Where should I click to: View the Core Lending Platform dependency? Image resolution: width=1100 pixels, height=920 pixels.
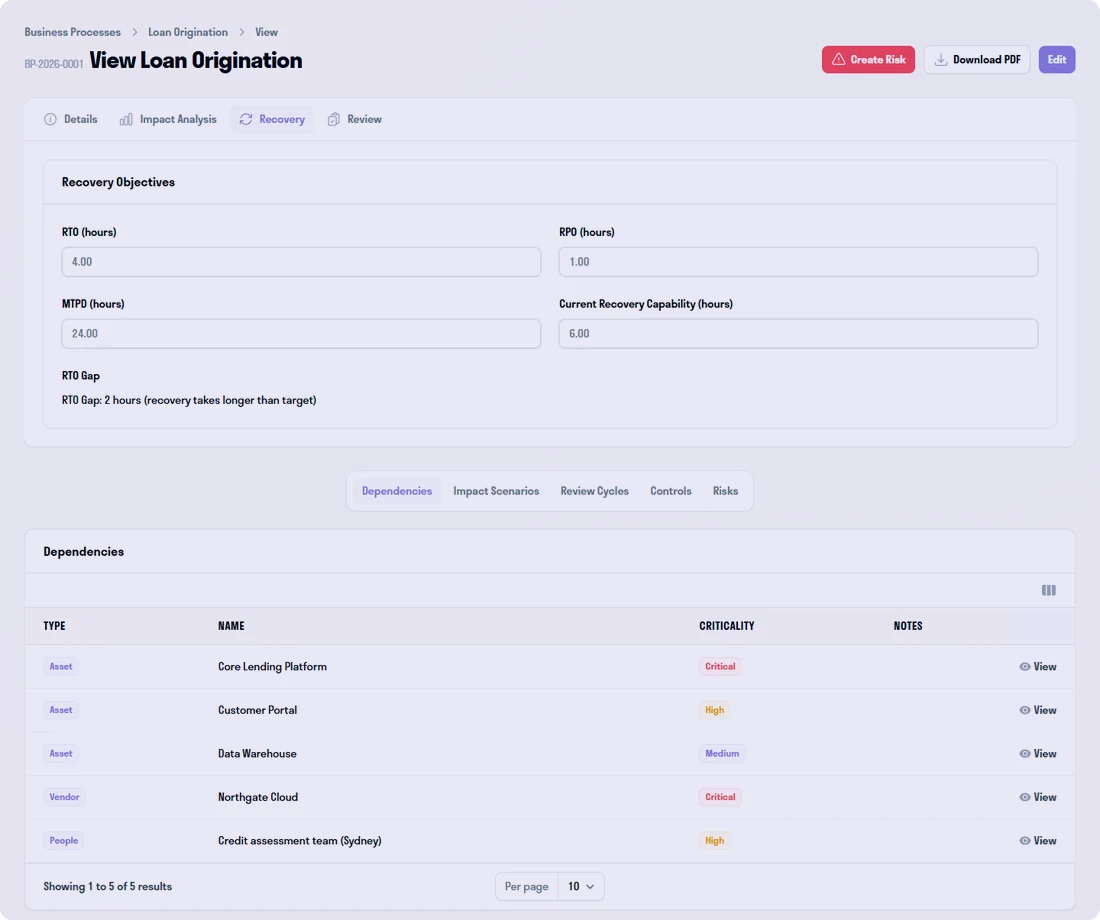click(x=1038, y=667)
